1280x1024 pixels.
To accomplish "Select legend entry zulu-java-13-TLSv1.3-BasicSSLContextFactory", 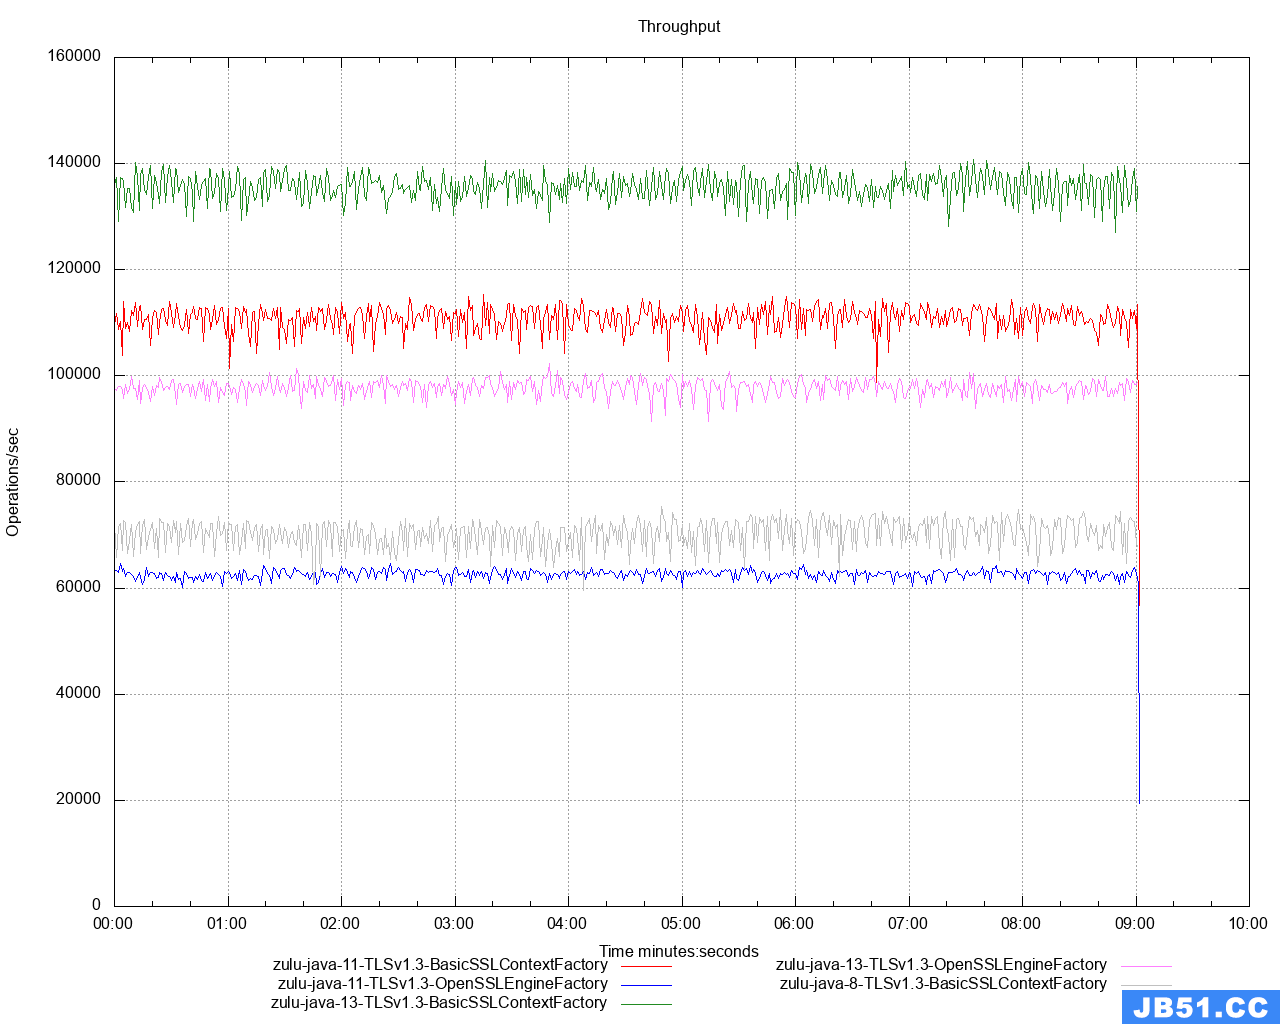I will (439, 1003).
